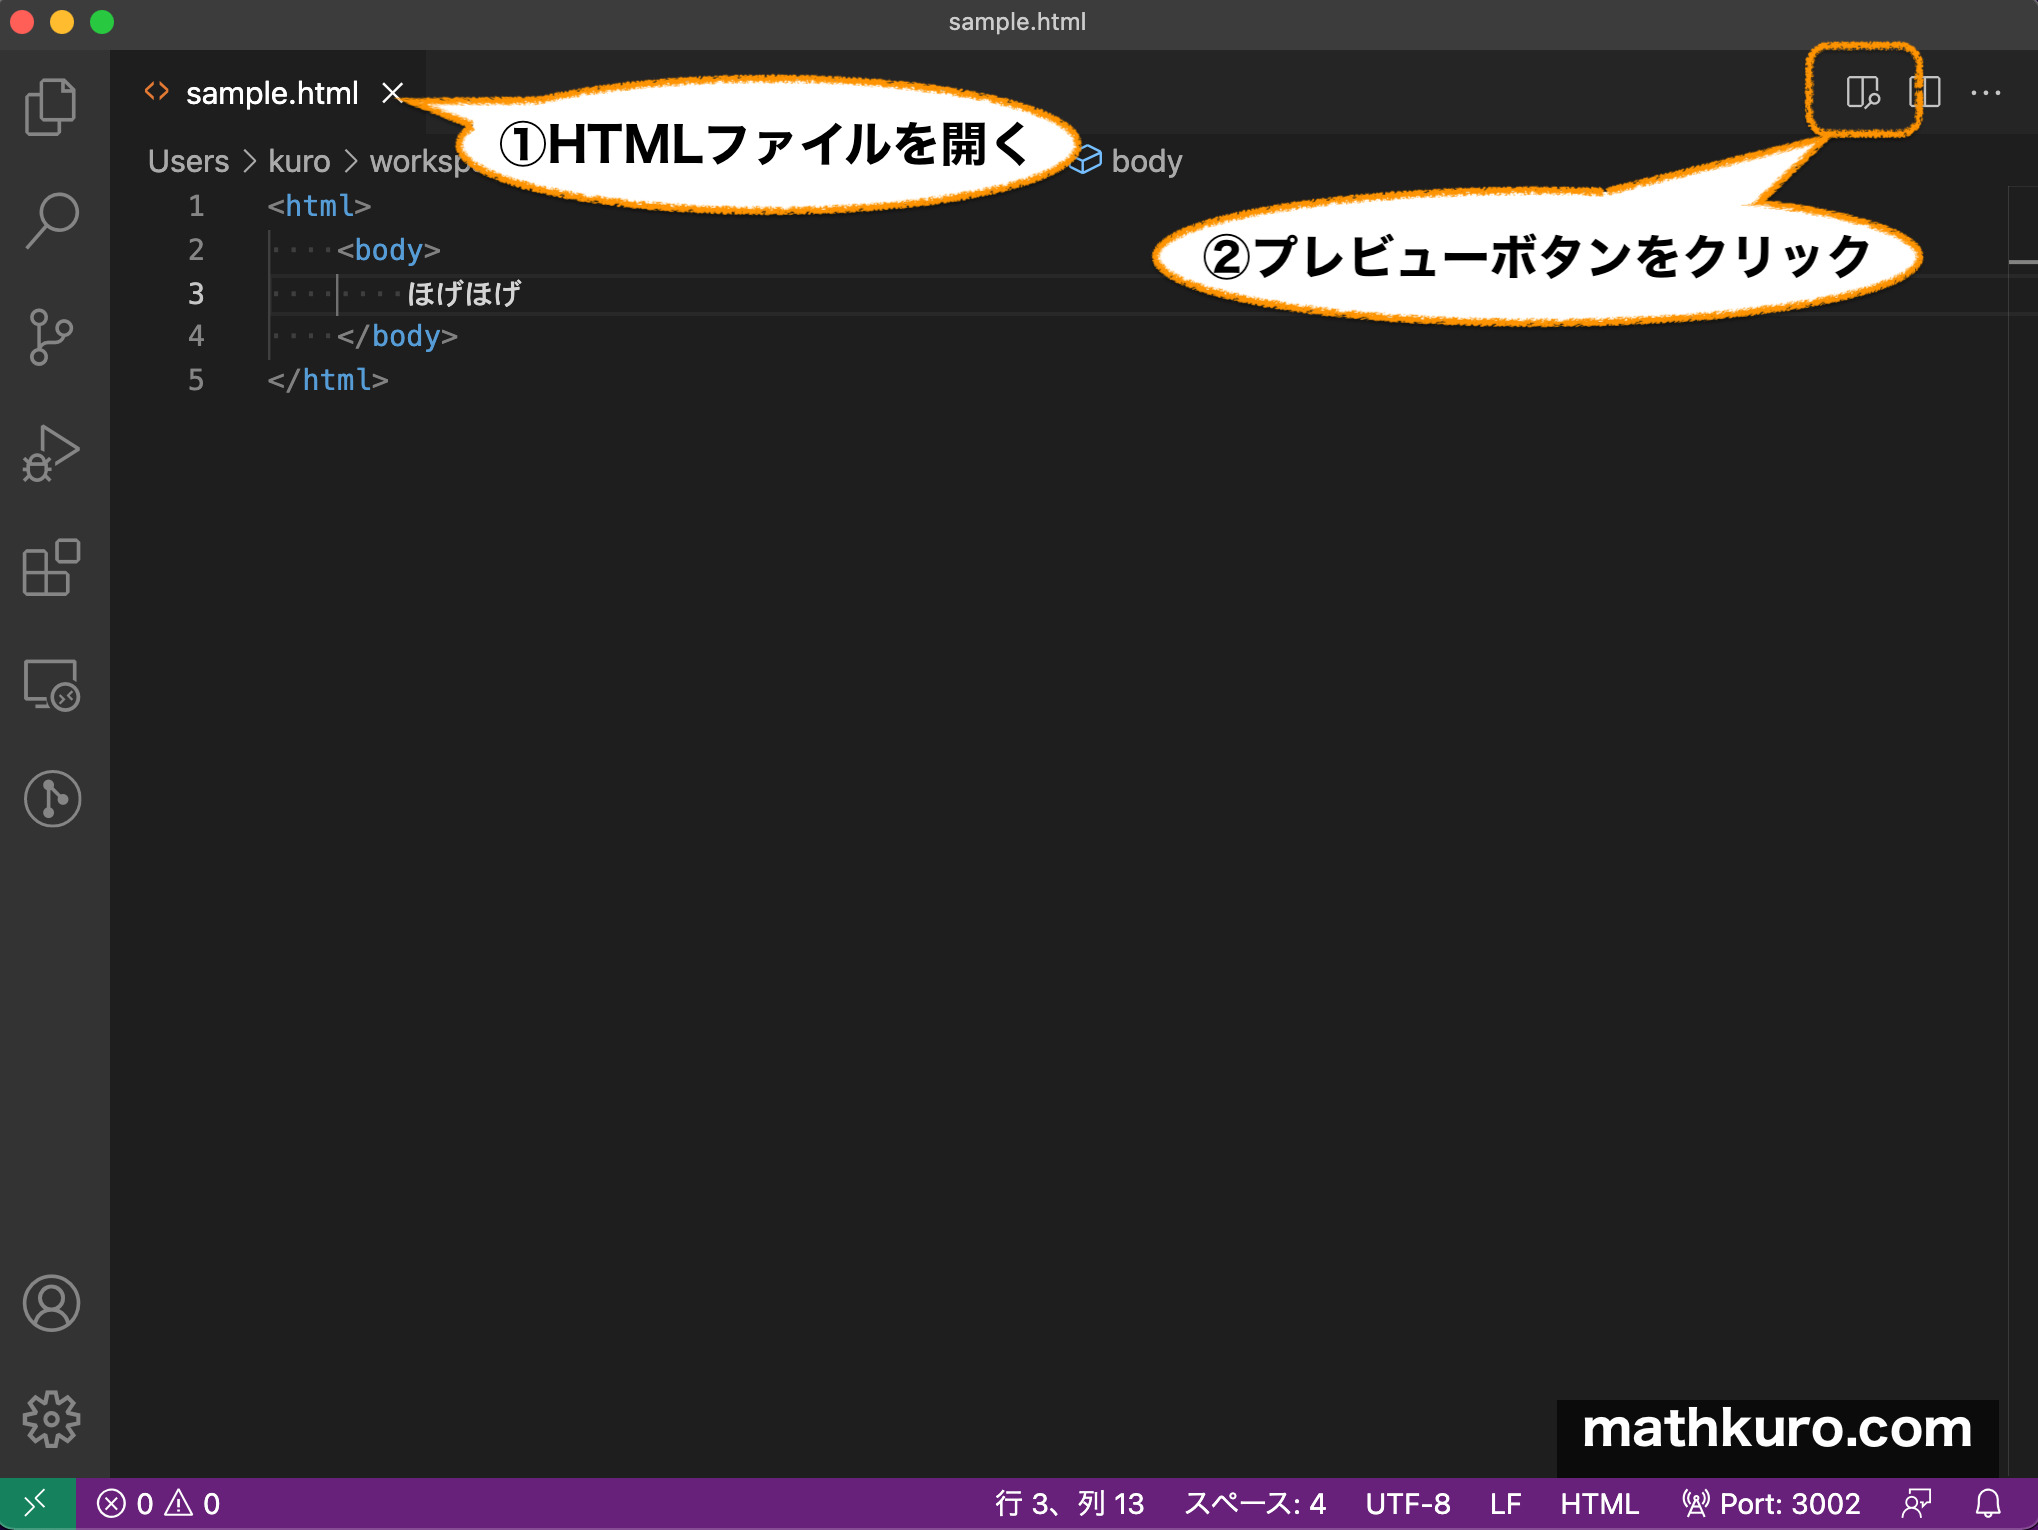Screen dimensions: 2038x1530
Task: Click the opening <body> tag
Action: pos(389,250)
